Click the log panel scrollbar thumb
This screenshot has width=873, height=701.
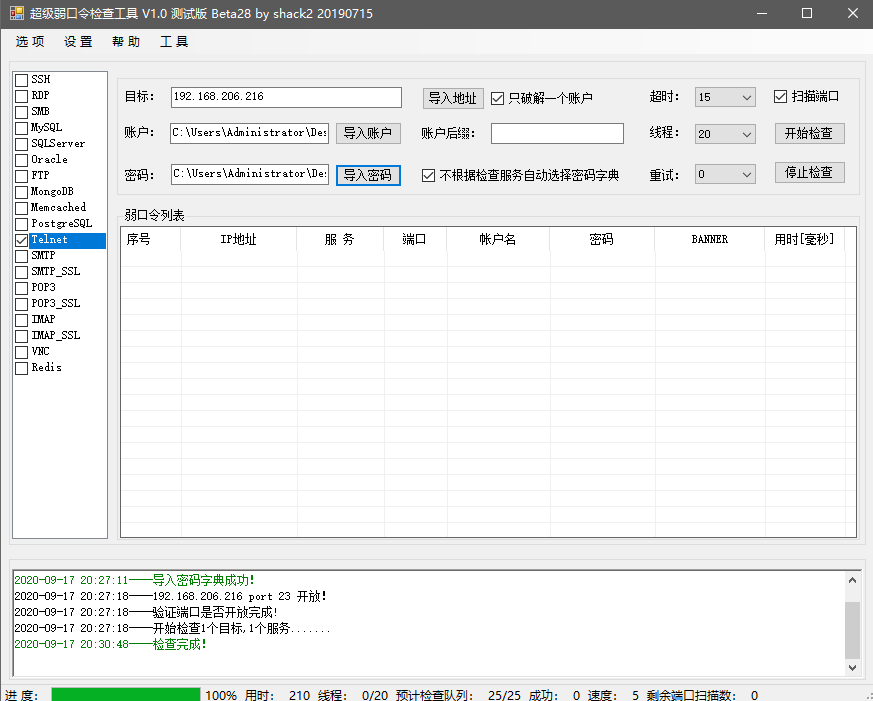[852, 630]
